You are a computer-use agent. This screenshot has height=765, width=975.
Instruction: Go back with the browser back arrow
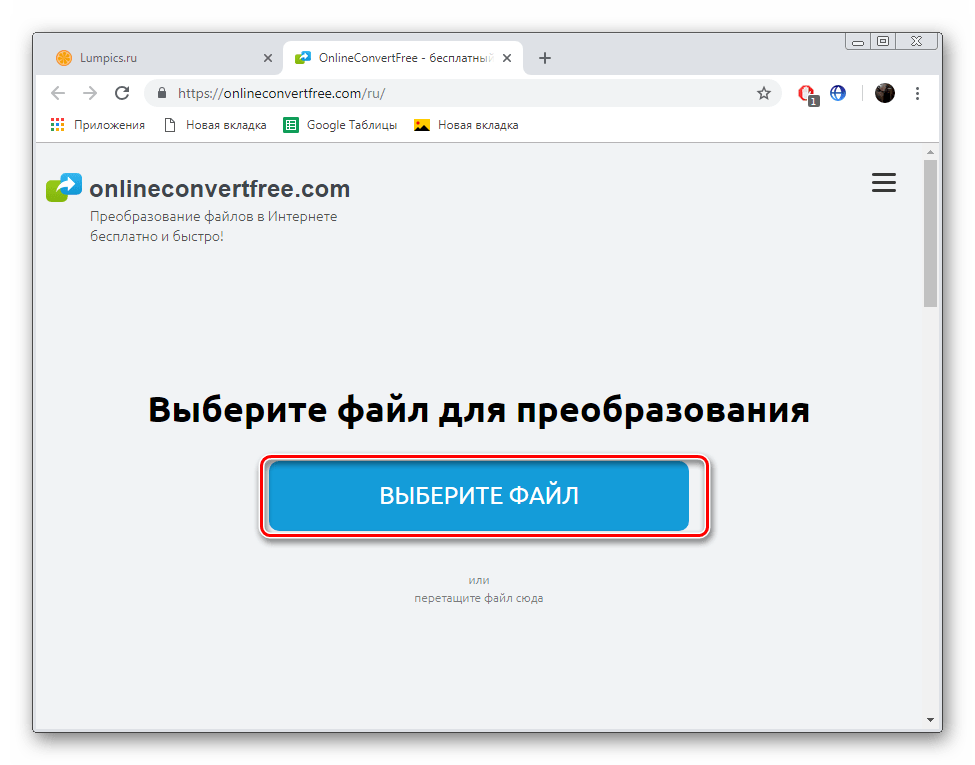[x=58, y=93]
